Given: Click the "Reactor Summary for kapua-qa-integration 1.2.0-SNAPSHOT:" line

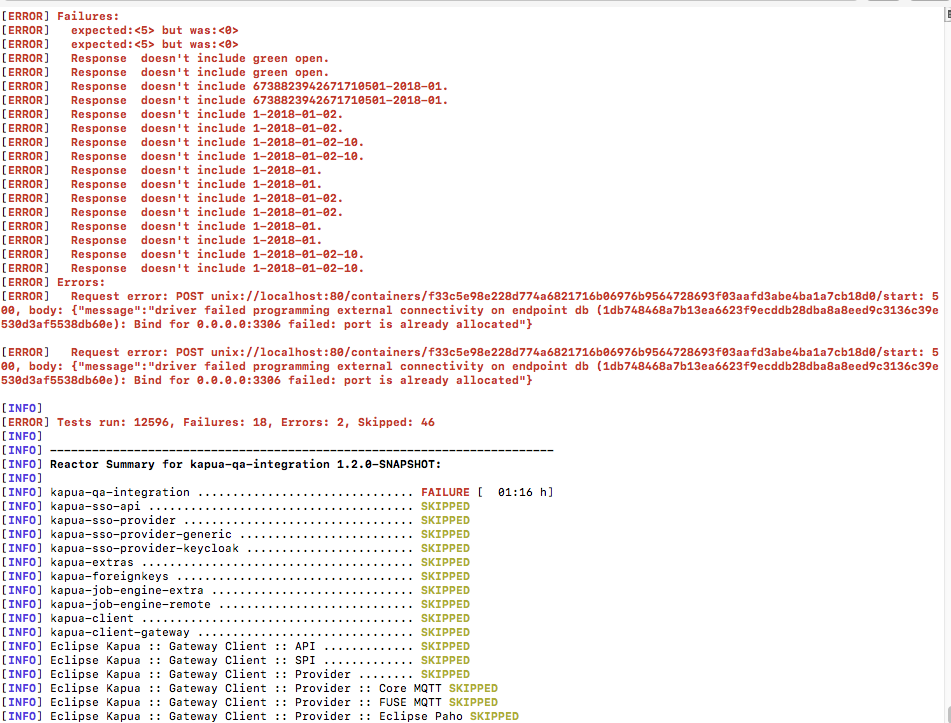Looking at the screenshot, I should 246,465.
